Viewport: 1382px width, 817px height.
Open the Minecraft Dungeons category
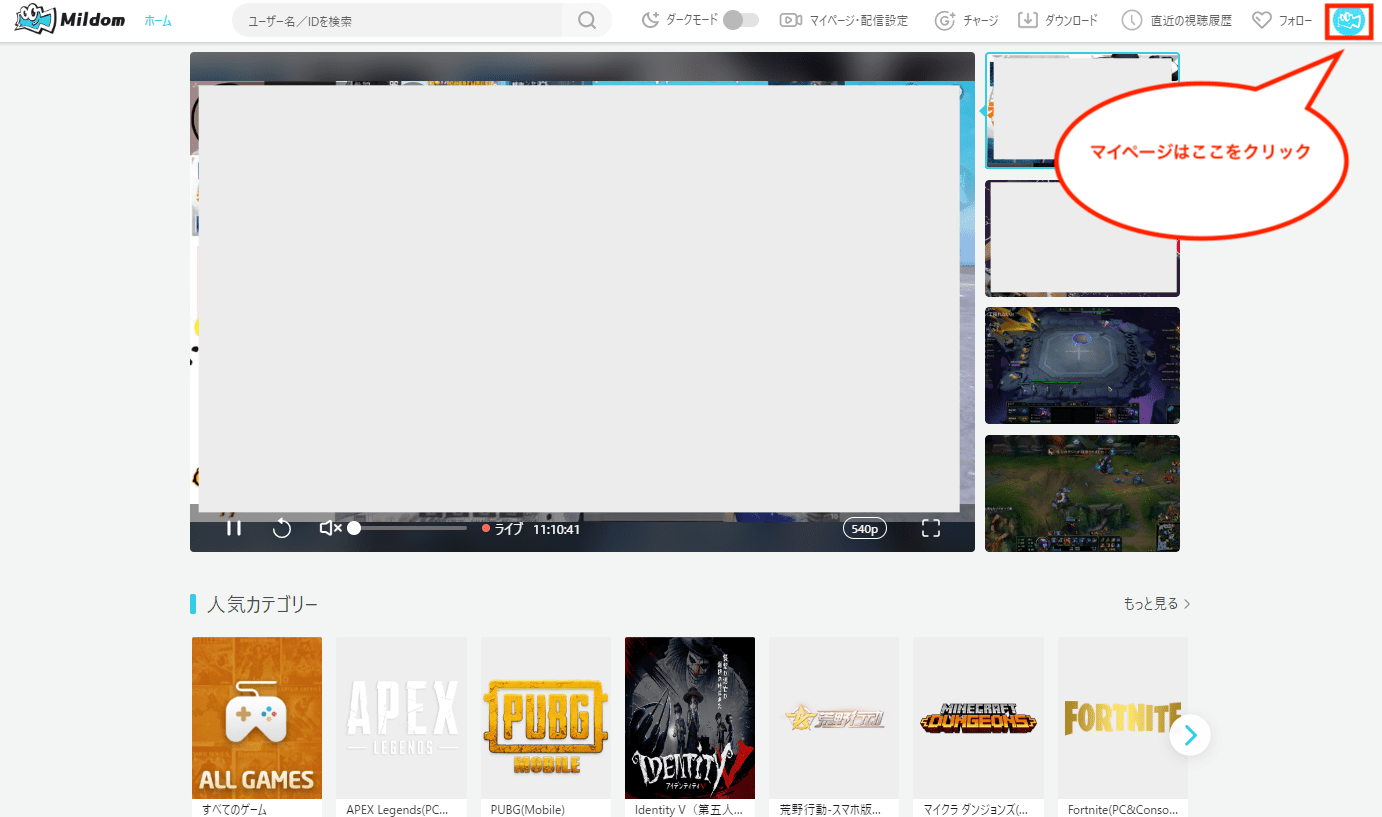click(x=979, y=718)
